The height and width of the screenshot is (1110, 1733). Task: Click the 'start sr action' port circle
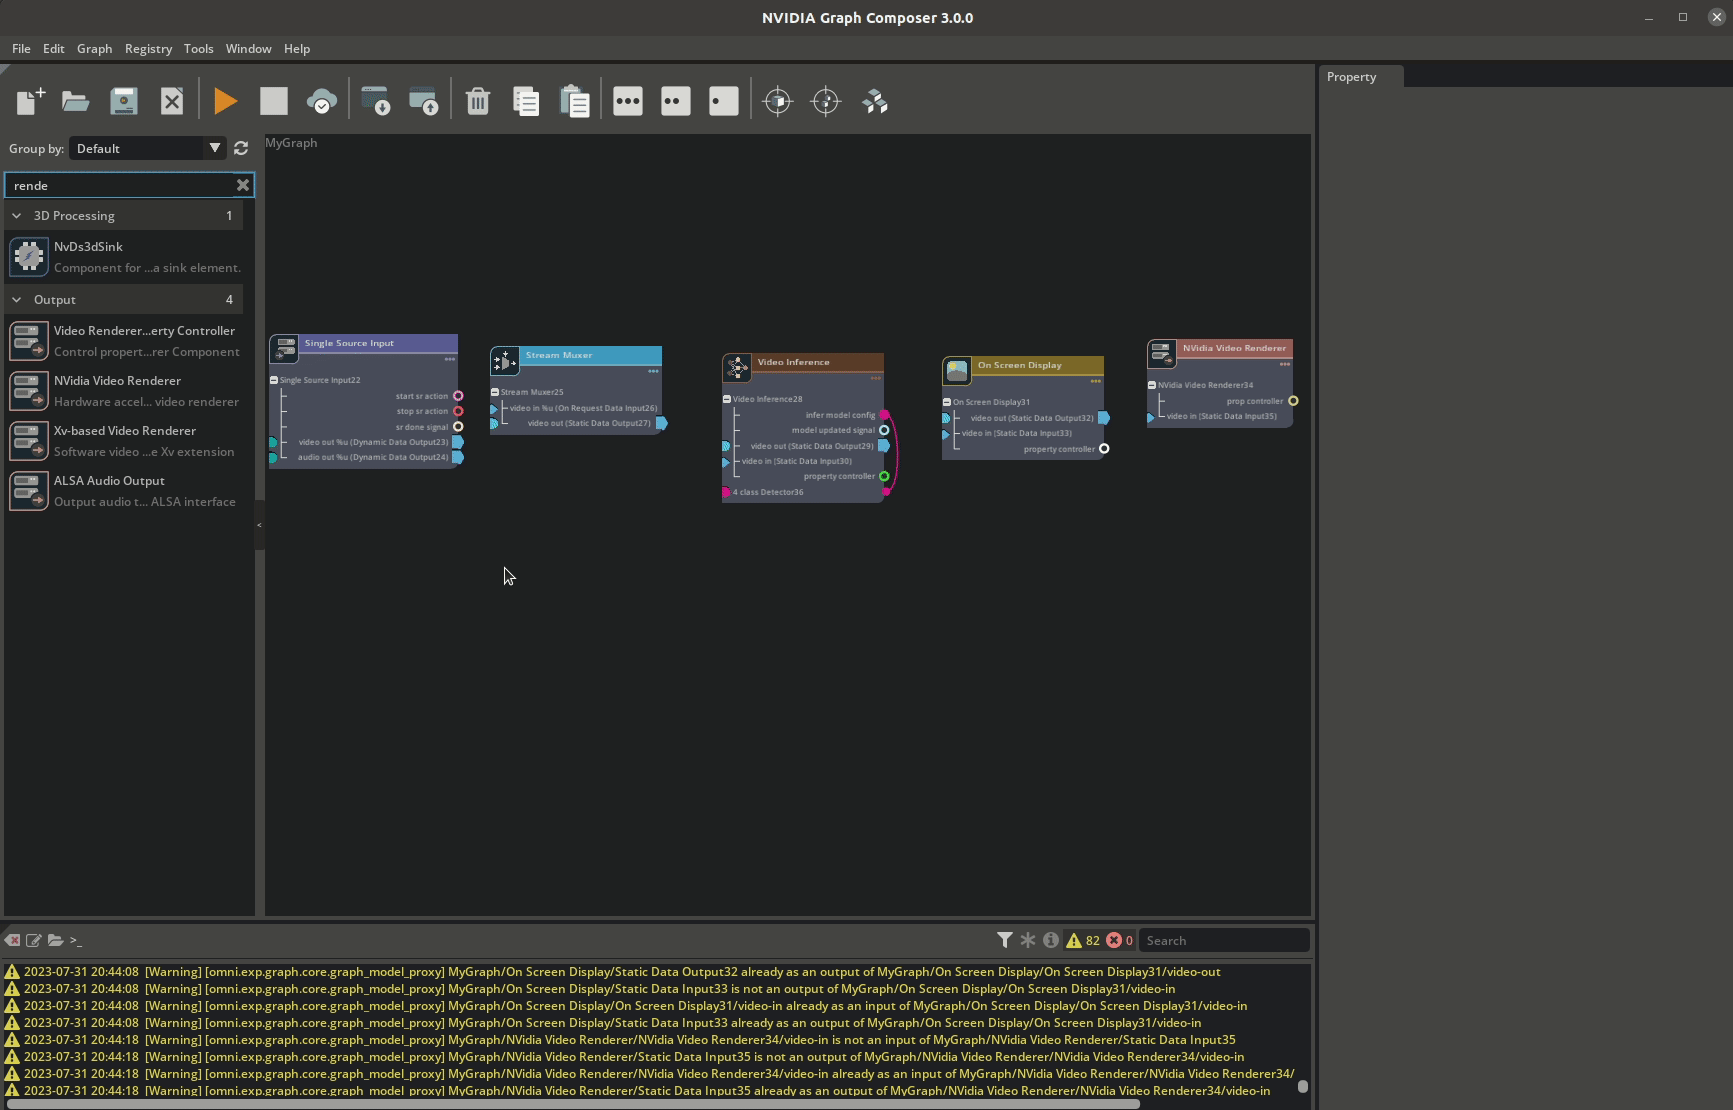[x=458, y=396]
